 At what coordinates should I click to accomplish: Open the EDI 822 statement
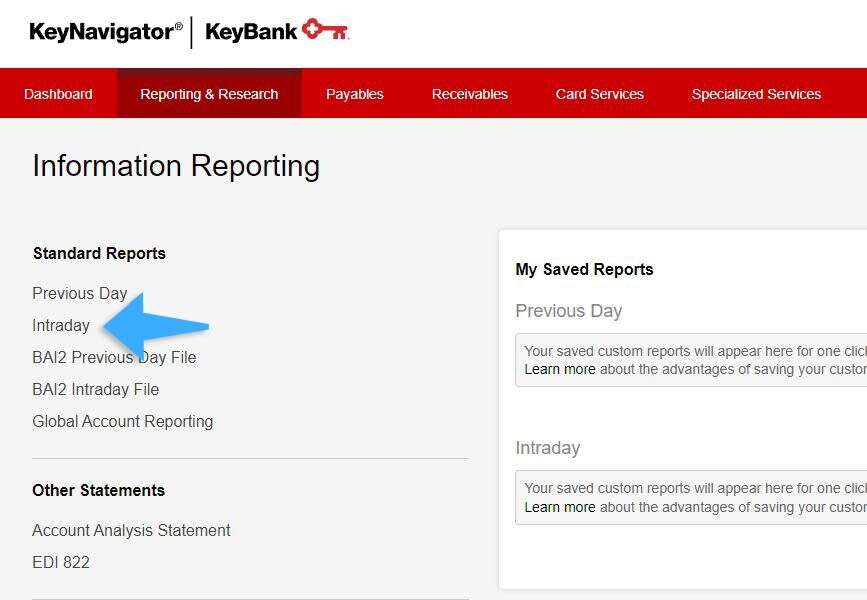[61, 562]
